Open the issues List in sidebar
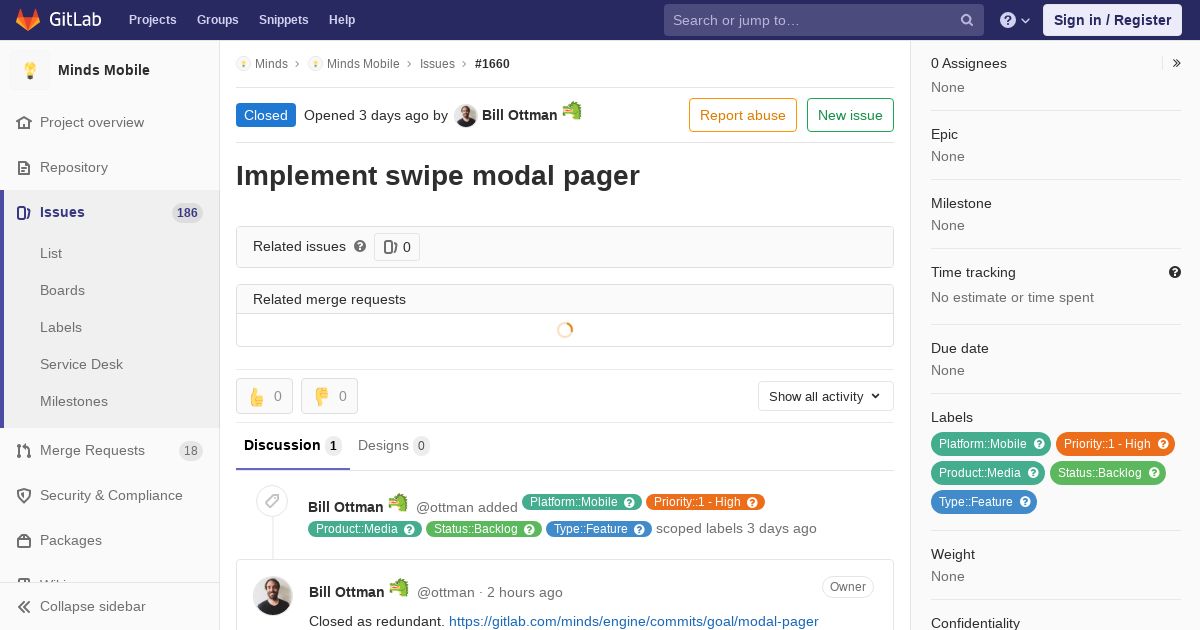 (51, 253)
